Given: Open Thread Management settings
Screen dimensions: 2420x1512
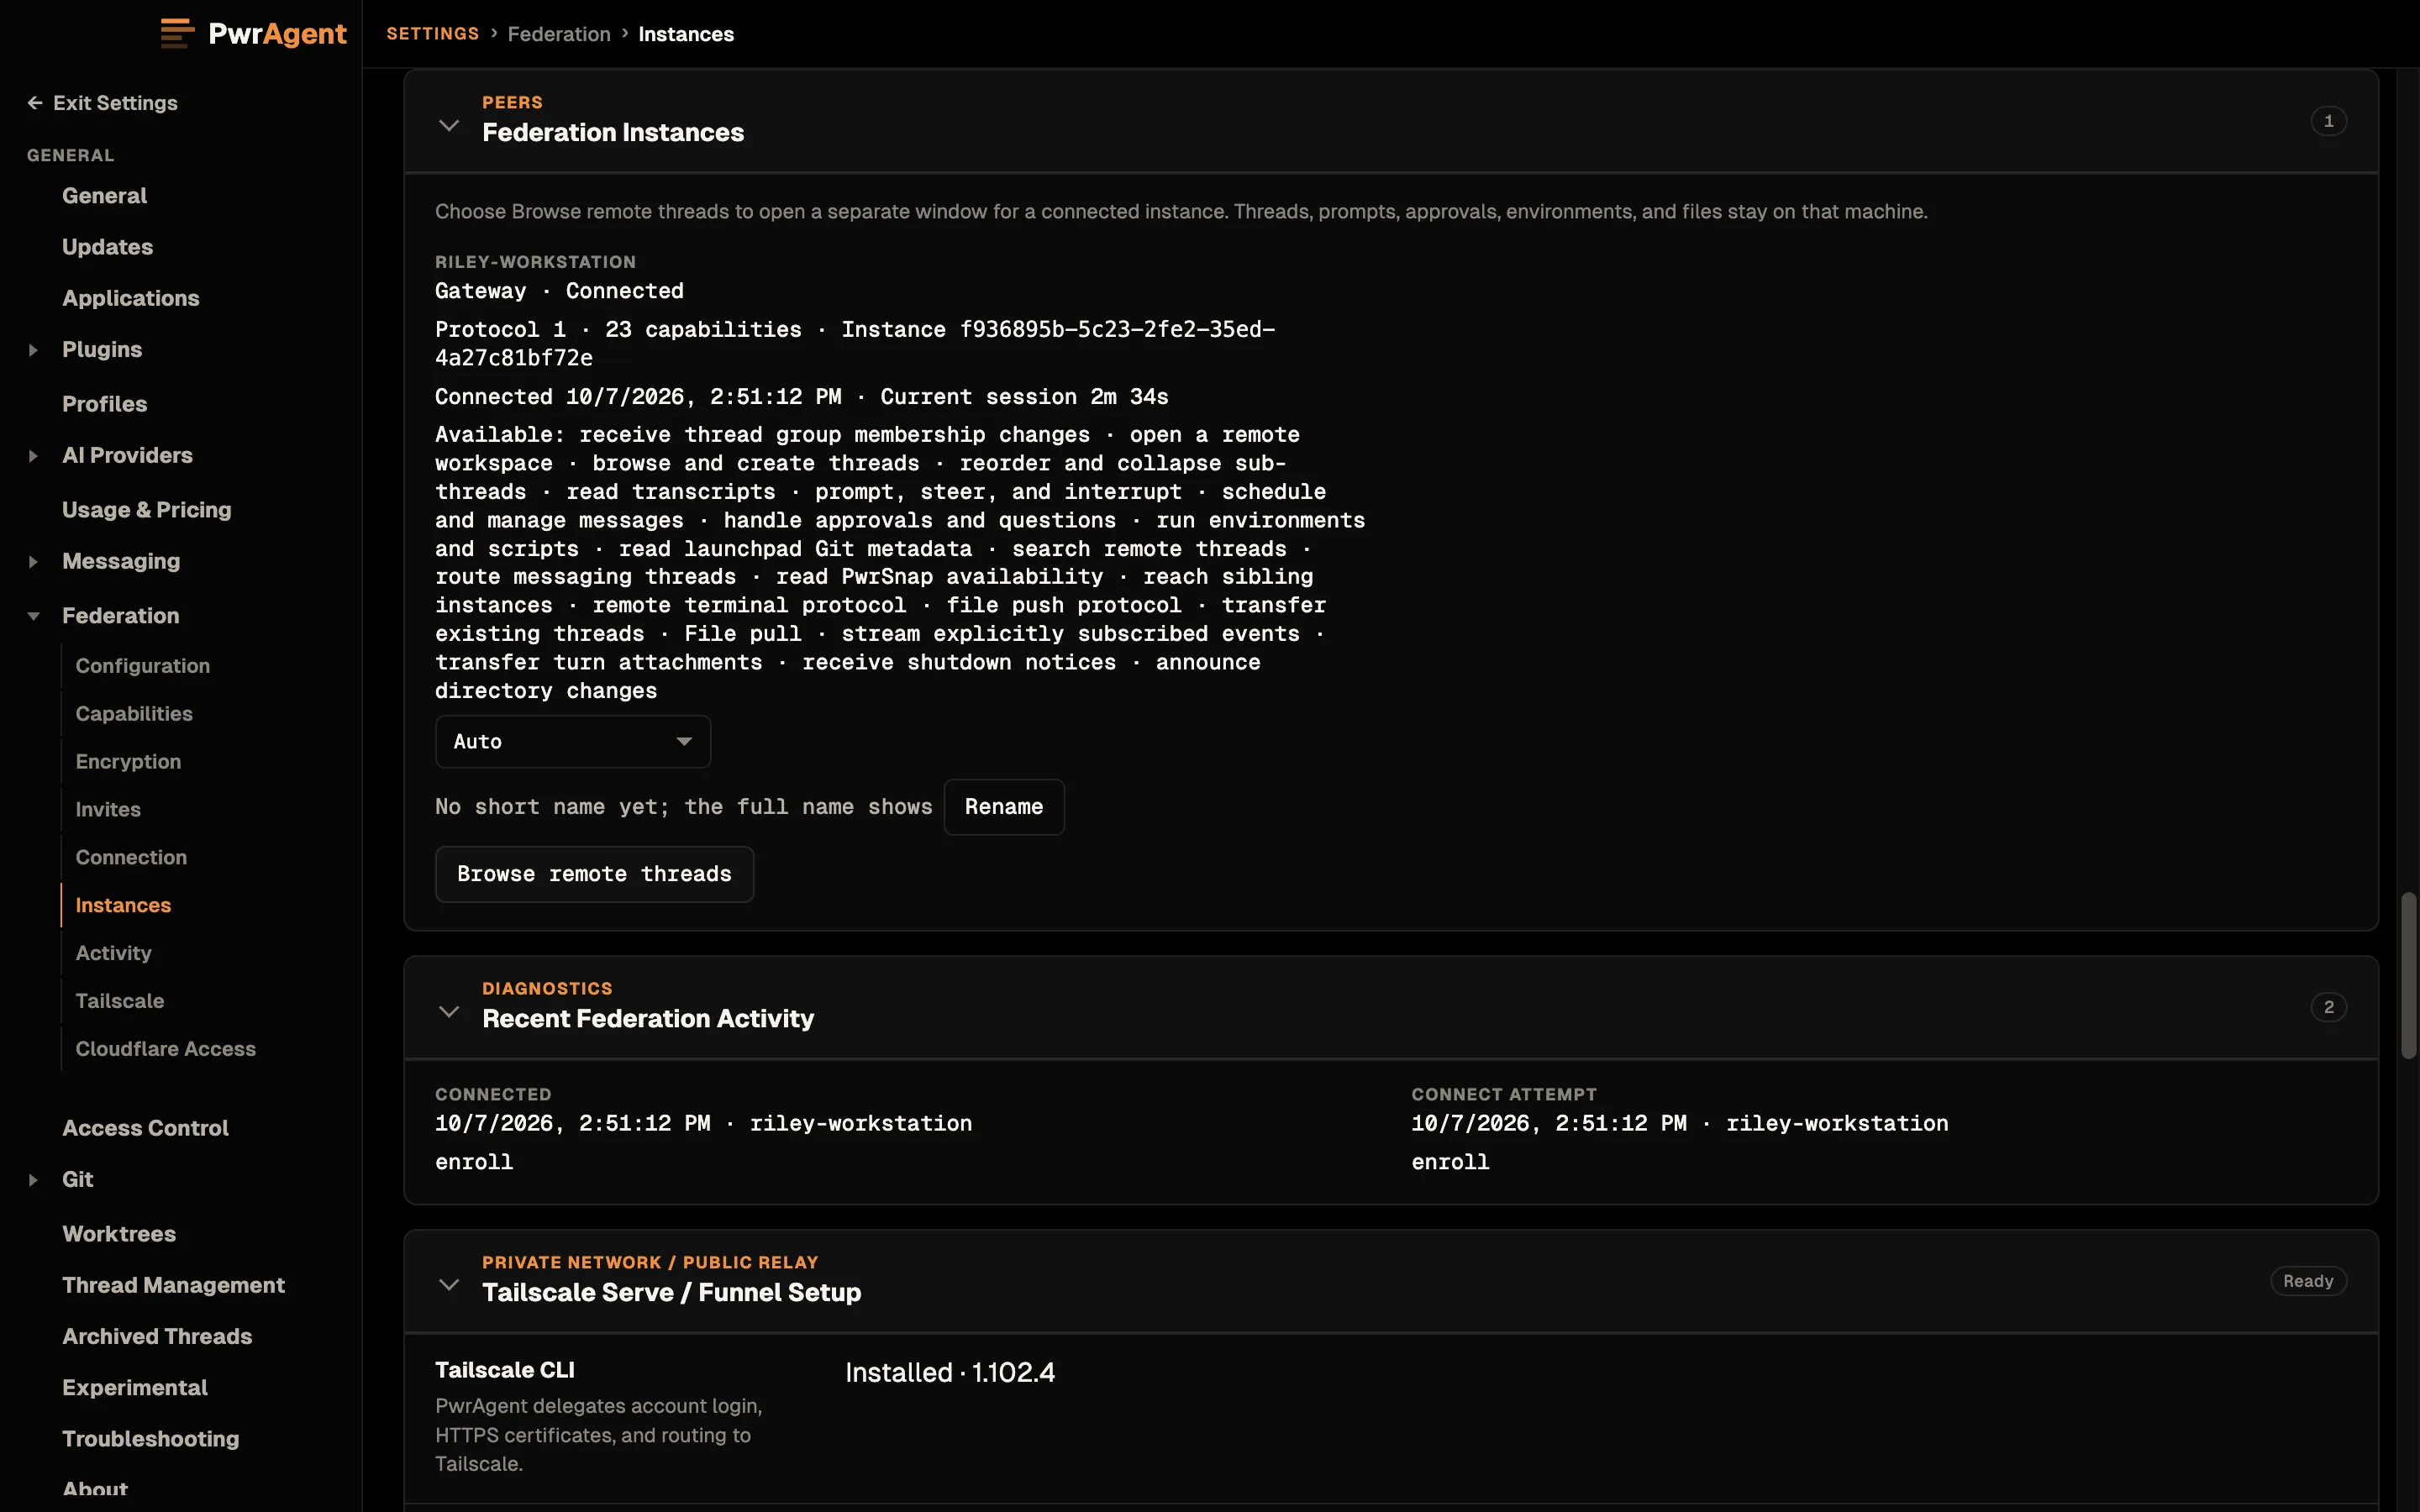Looking at the screenshot, I should (x=173, y=1285).
